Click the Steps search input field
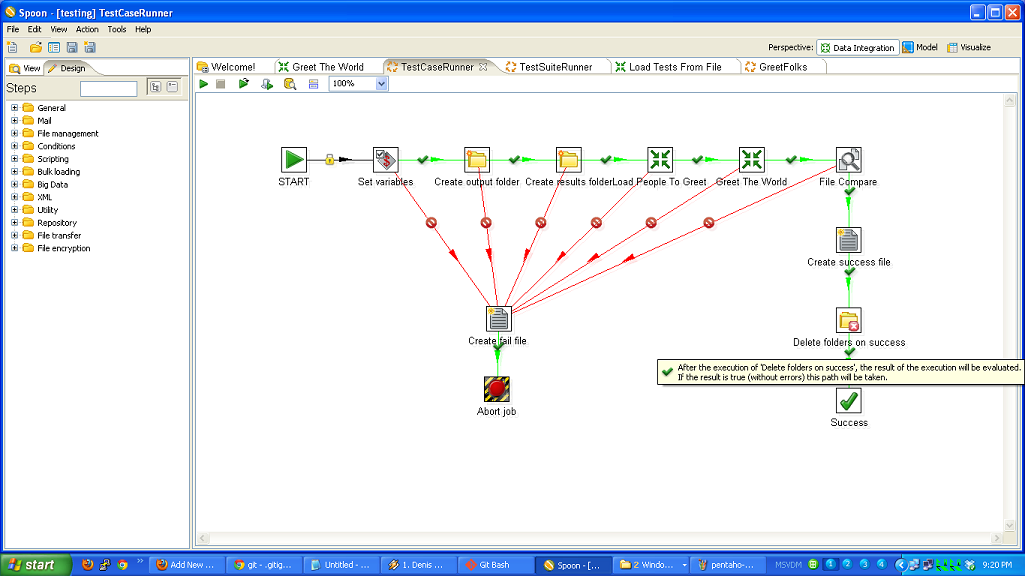Image resolution: width=1025 pixels, height=576 pixels. click(109, 88)
